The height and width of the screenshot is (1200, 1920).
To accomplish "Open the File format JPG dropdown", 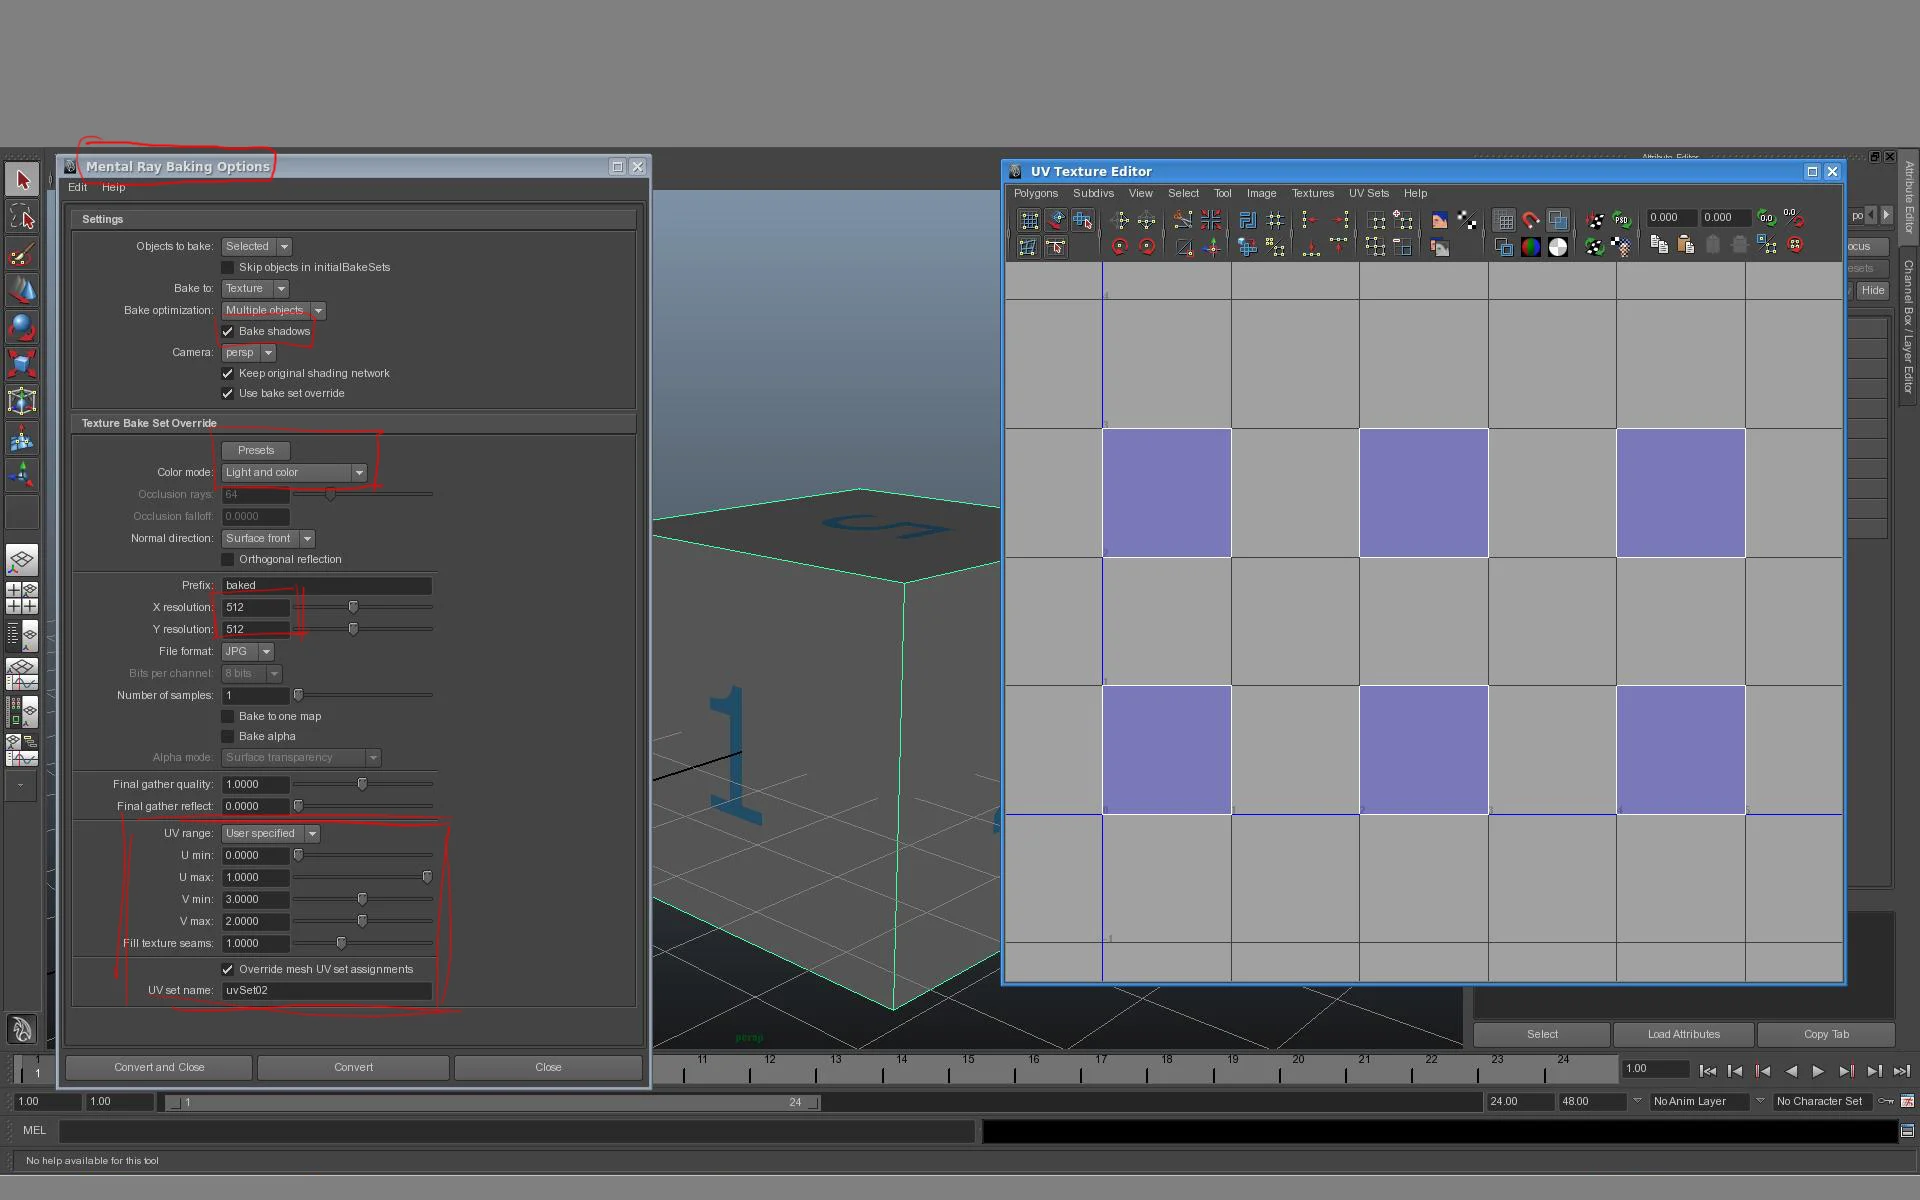I will coord(247,651).
